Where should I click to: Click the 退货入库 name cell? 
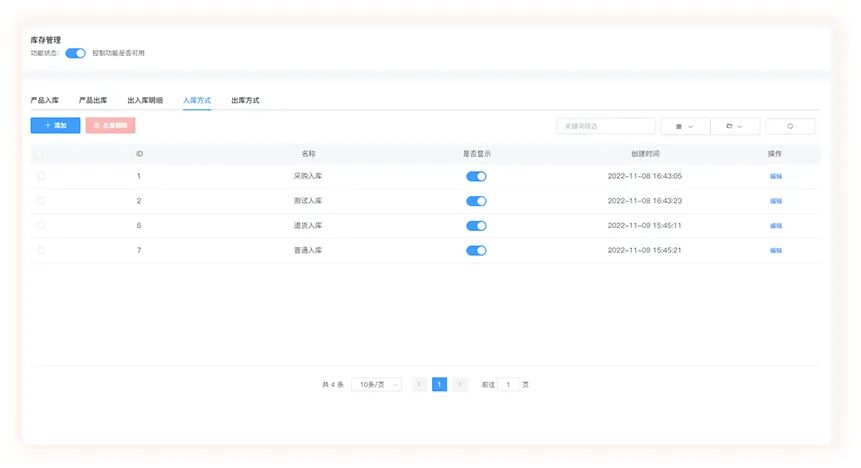tap(308, 225)
